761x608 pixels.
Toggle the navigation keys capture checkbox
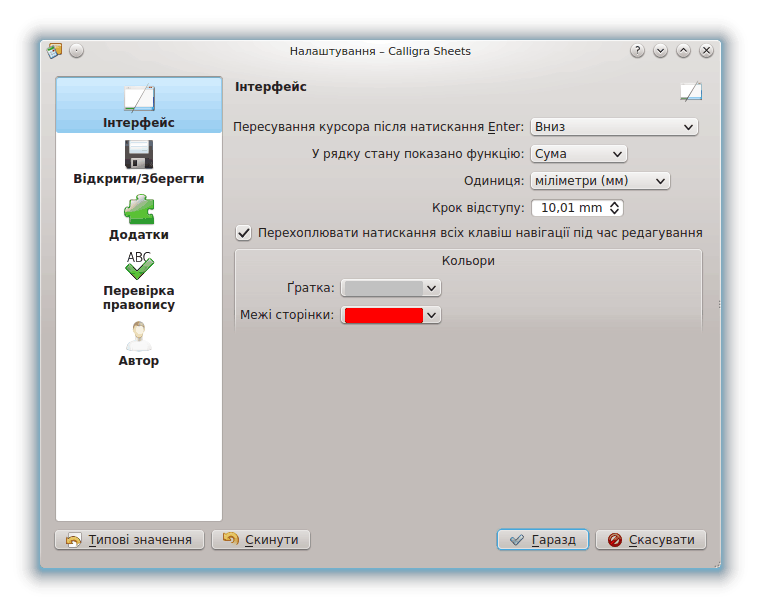[243, 233]
